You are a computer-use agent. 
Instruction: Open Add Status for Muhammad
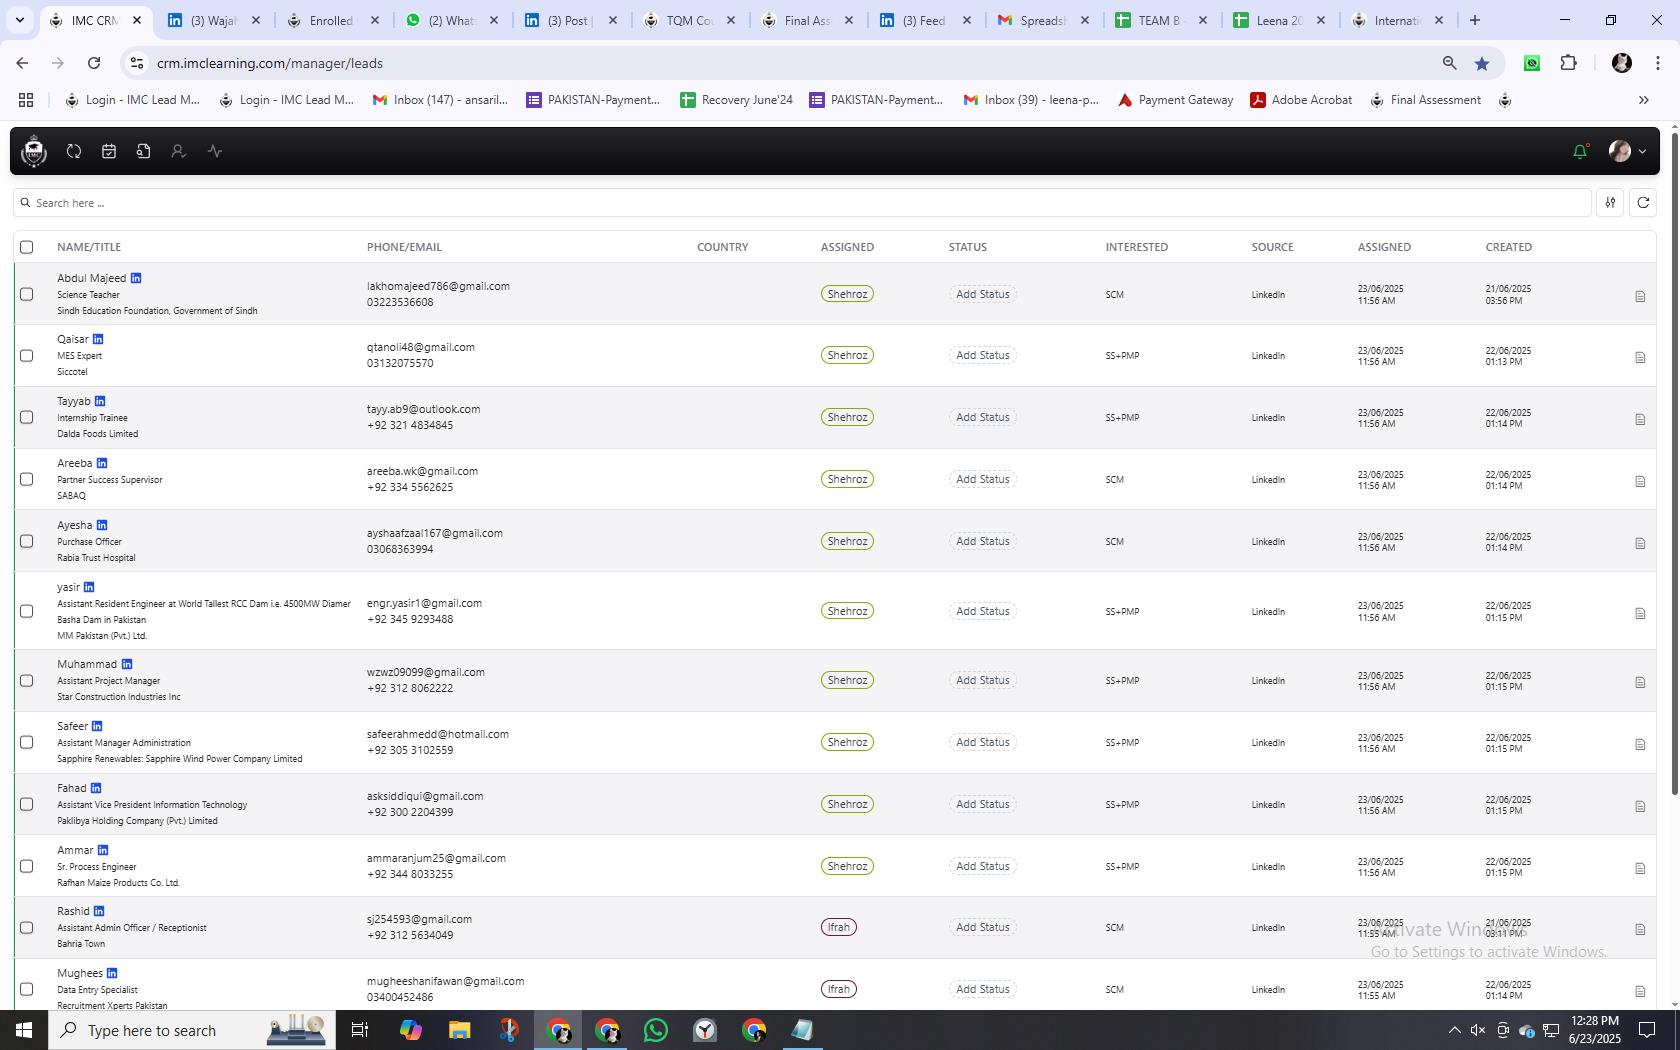(982, 680)
